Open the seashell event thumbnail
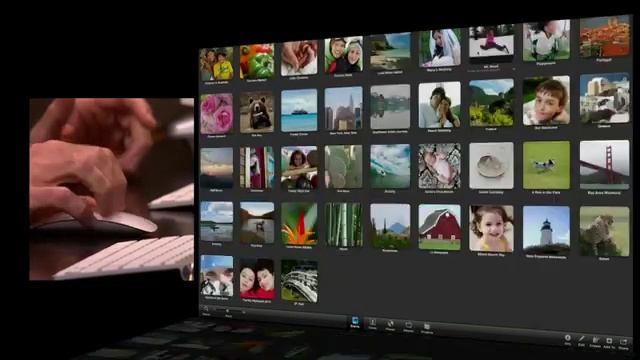The image size is (640, 360). pos(491,165)
